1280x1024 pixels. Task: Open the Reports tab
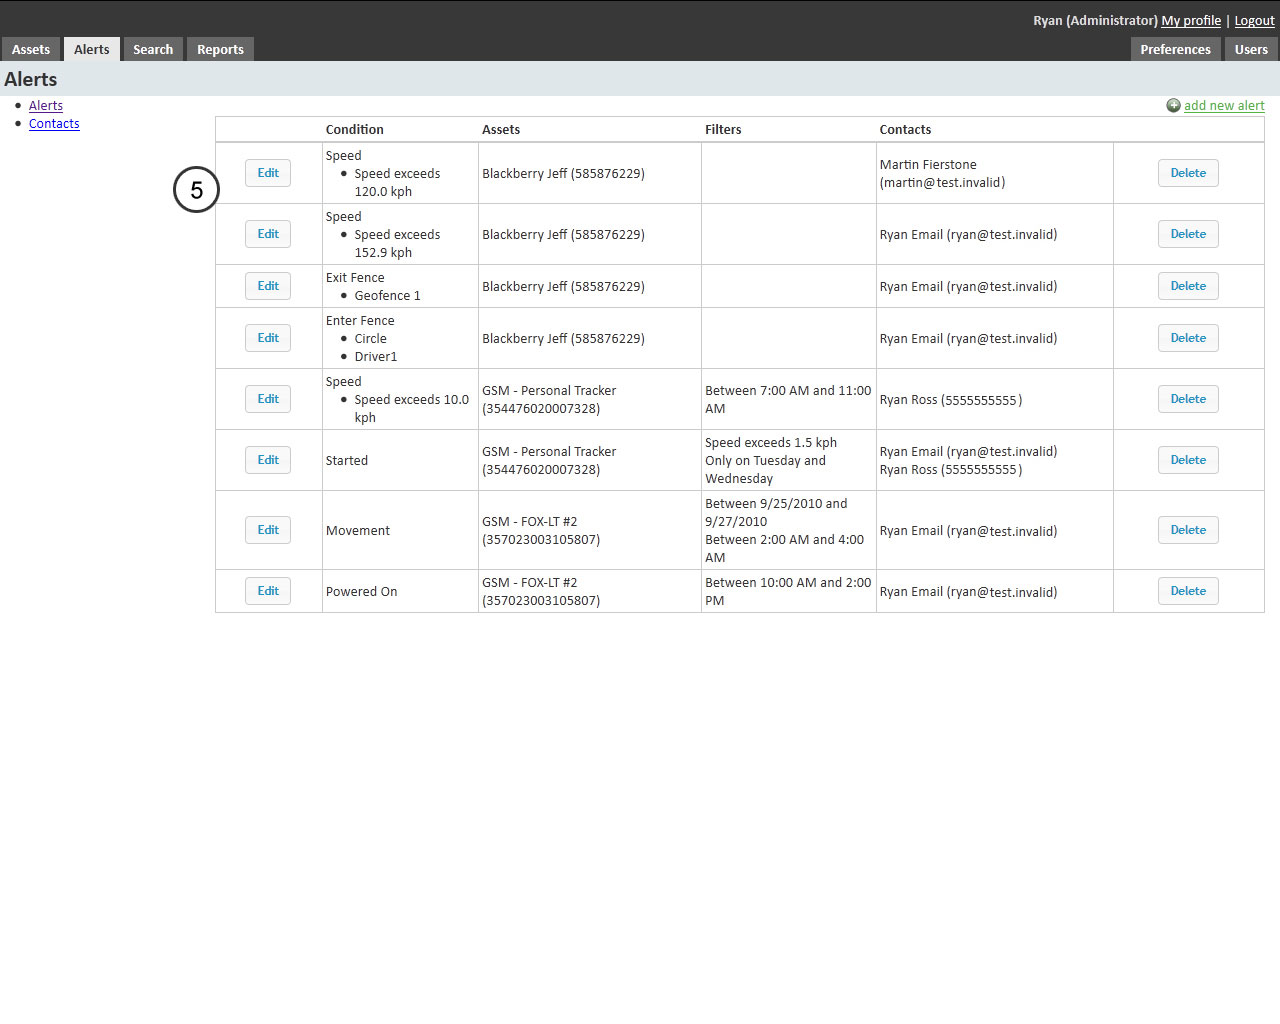point(220,48)
